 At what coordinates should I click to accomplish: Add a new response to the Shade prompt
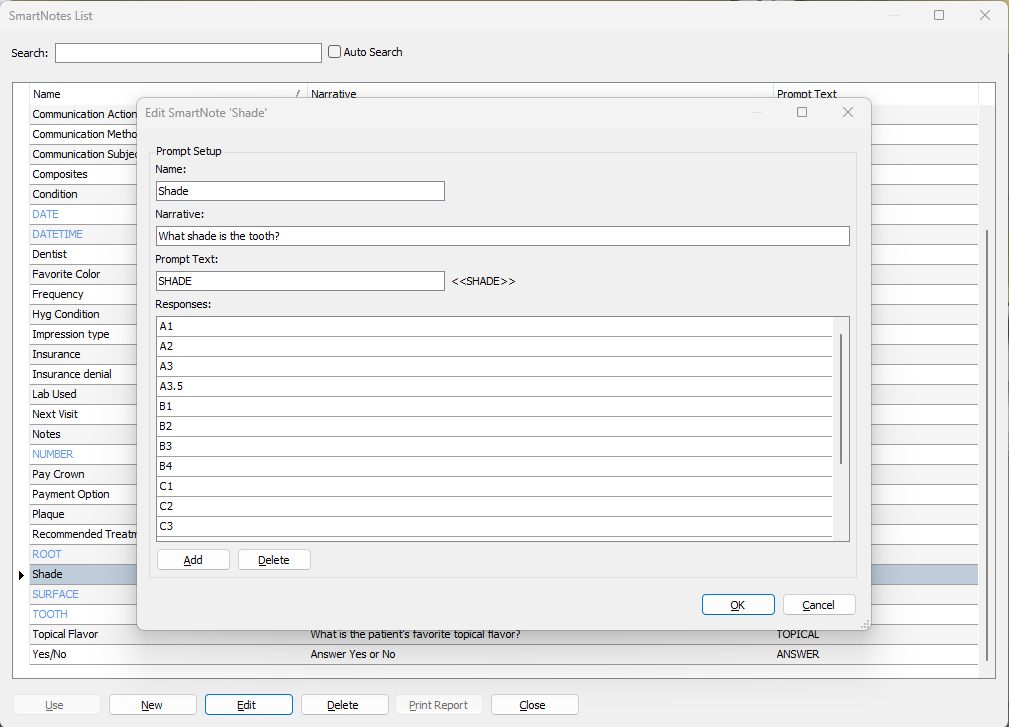point(193,560)
